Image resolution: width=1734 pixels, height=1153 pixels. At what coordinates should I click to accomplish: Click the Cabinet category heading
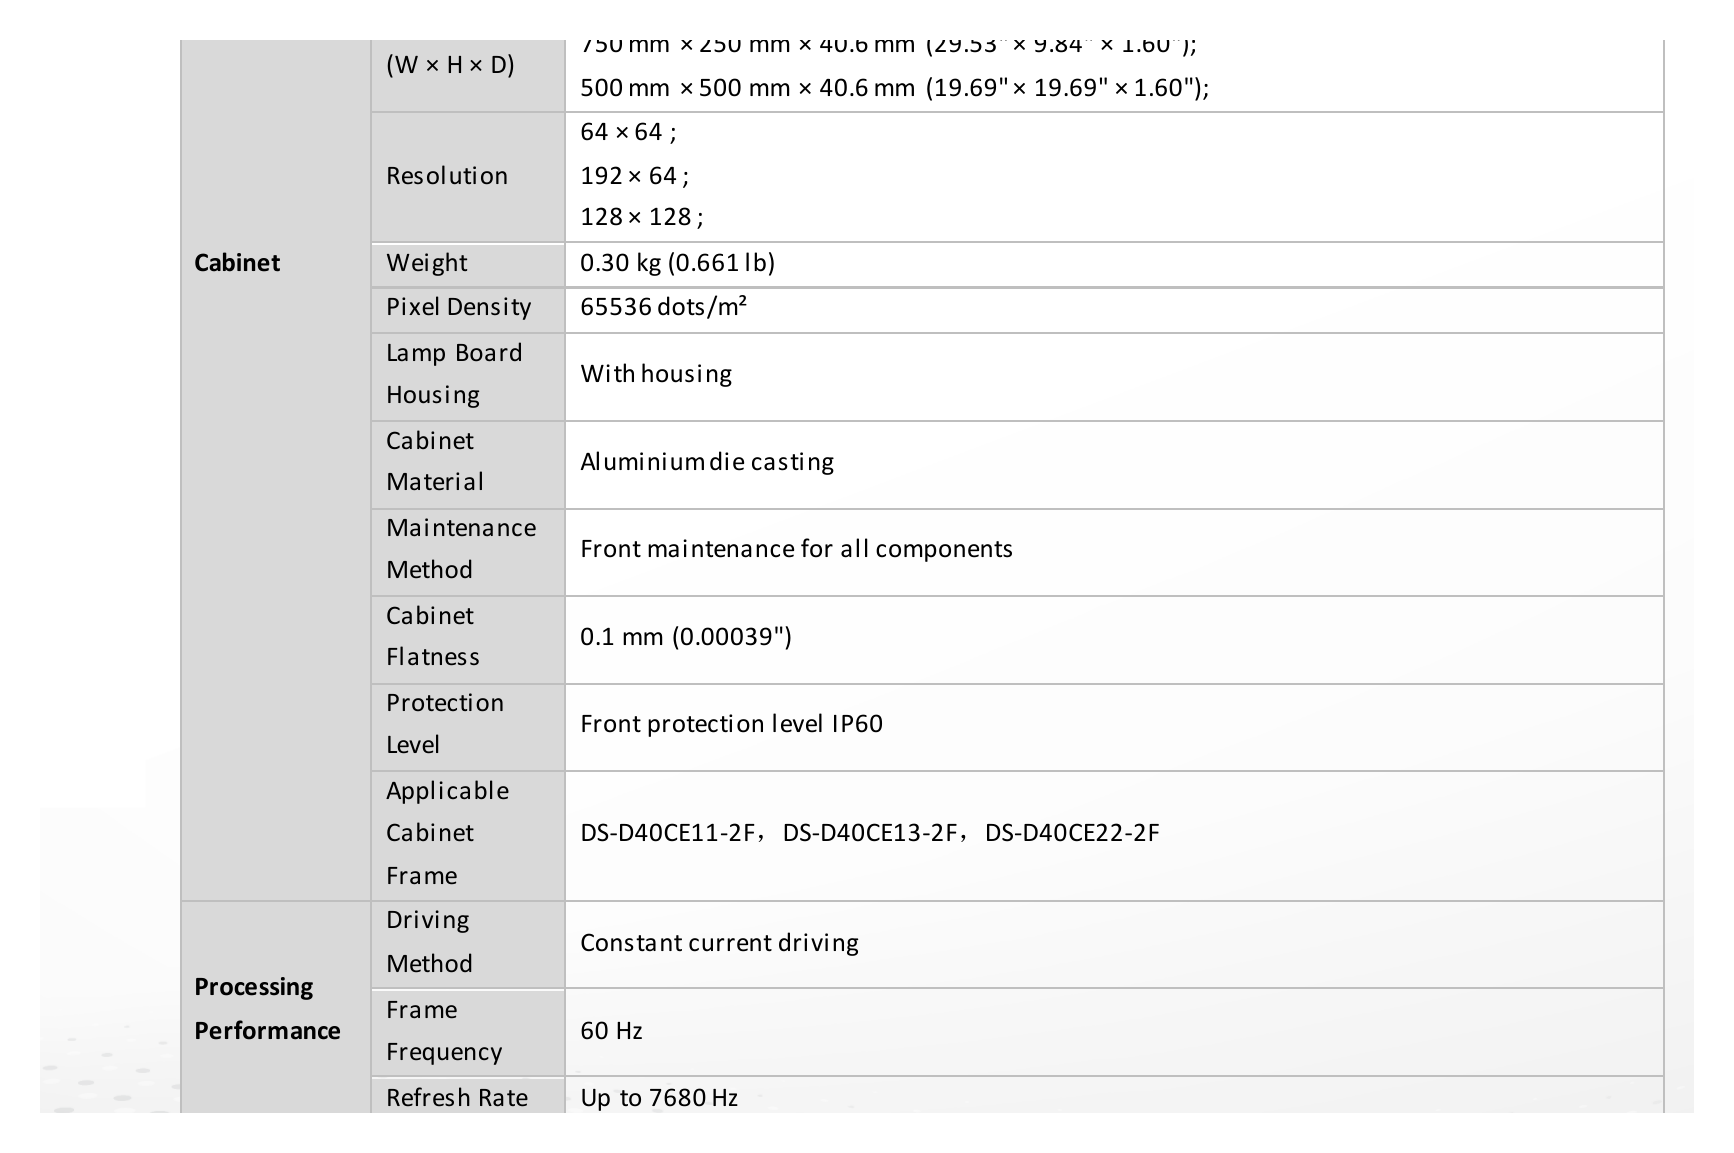[x=237, y=263]
